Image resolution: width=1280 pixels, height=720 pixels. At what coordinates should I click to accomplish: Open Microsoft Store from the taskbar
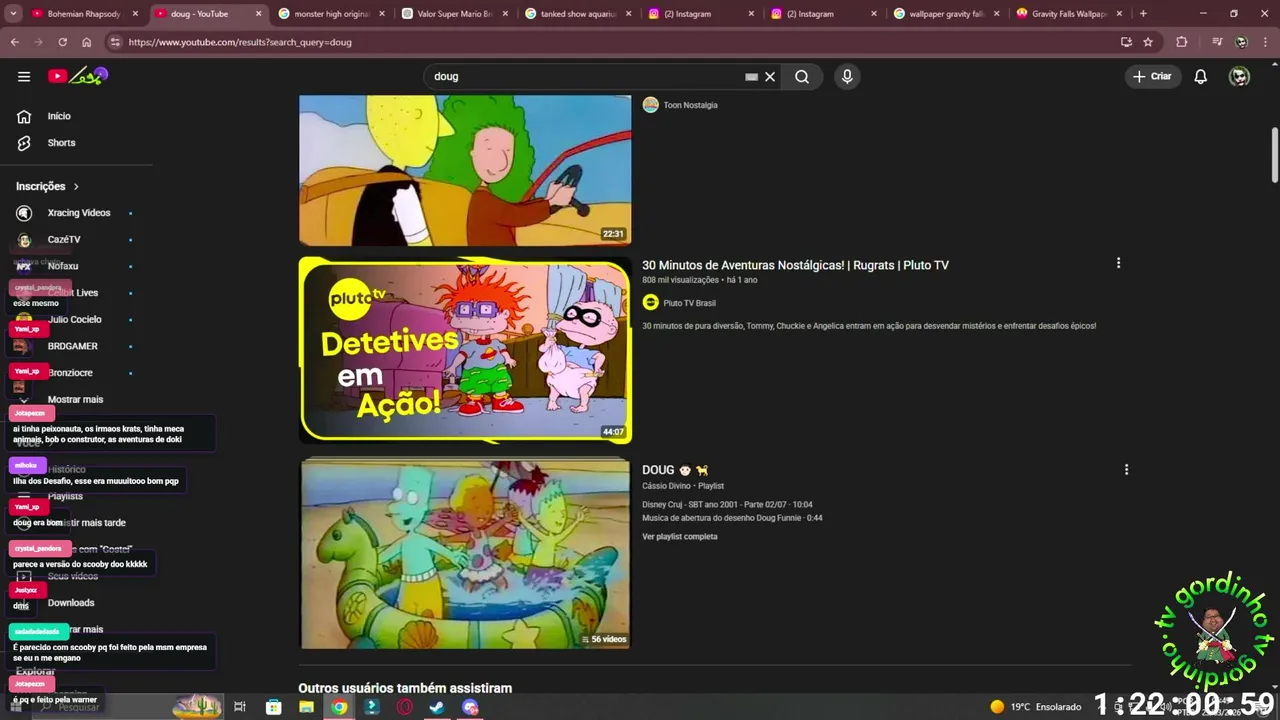point(273,707)
